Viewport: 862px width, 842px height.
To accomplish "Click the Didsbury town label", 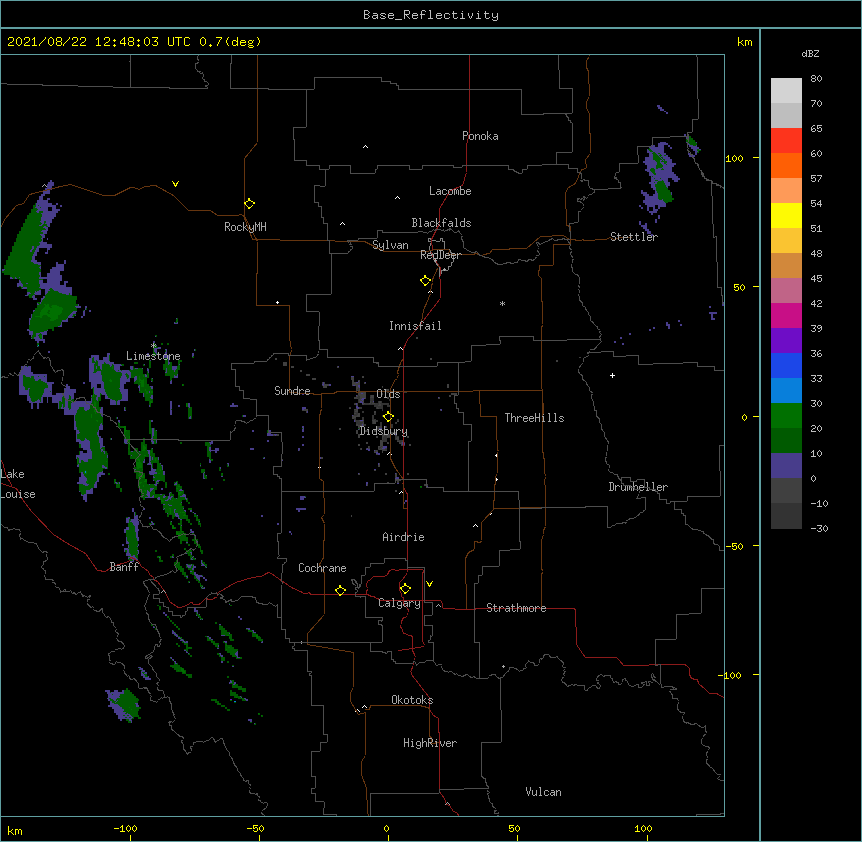I will pyautogui.click(x=383, y=431).
